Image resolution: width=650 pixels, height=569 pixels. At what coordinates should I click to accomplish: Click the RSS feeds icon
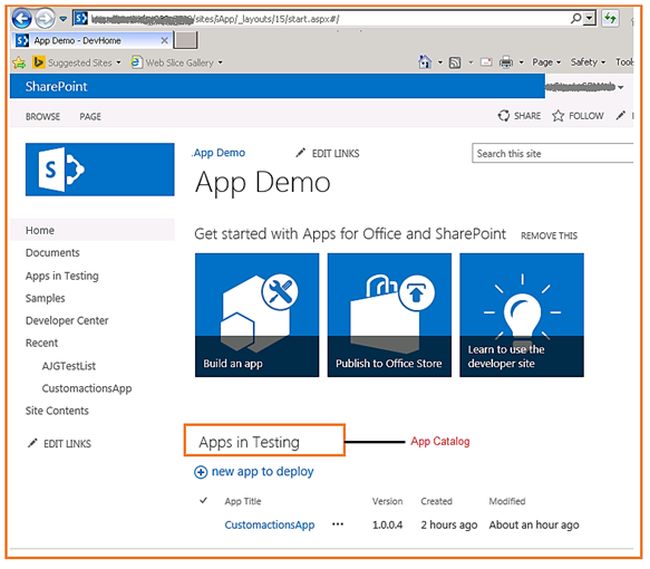(455, 63)
